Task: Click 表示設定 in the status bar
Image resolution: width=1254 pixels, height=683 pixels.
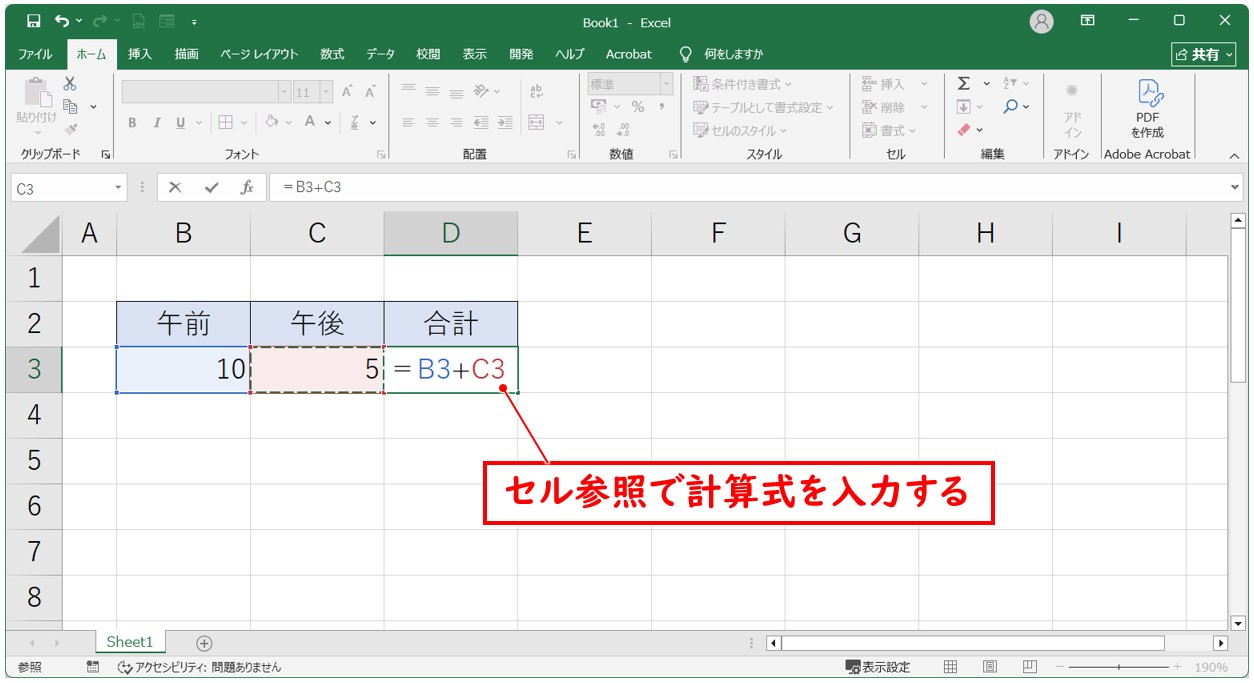Action: pos(879,667)
